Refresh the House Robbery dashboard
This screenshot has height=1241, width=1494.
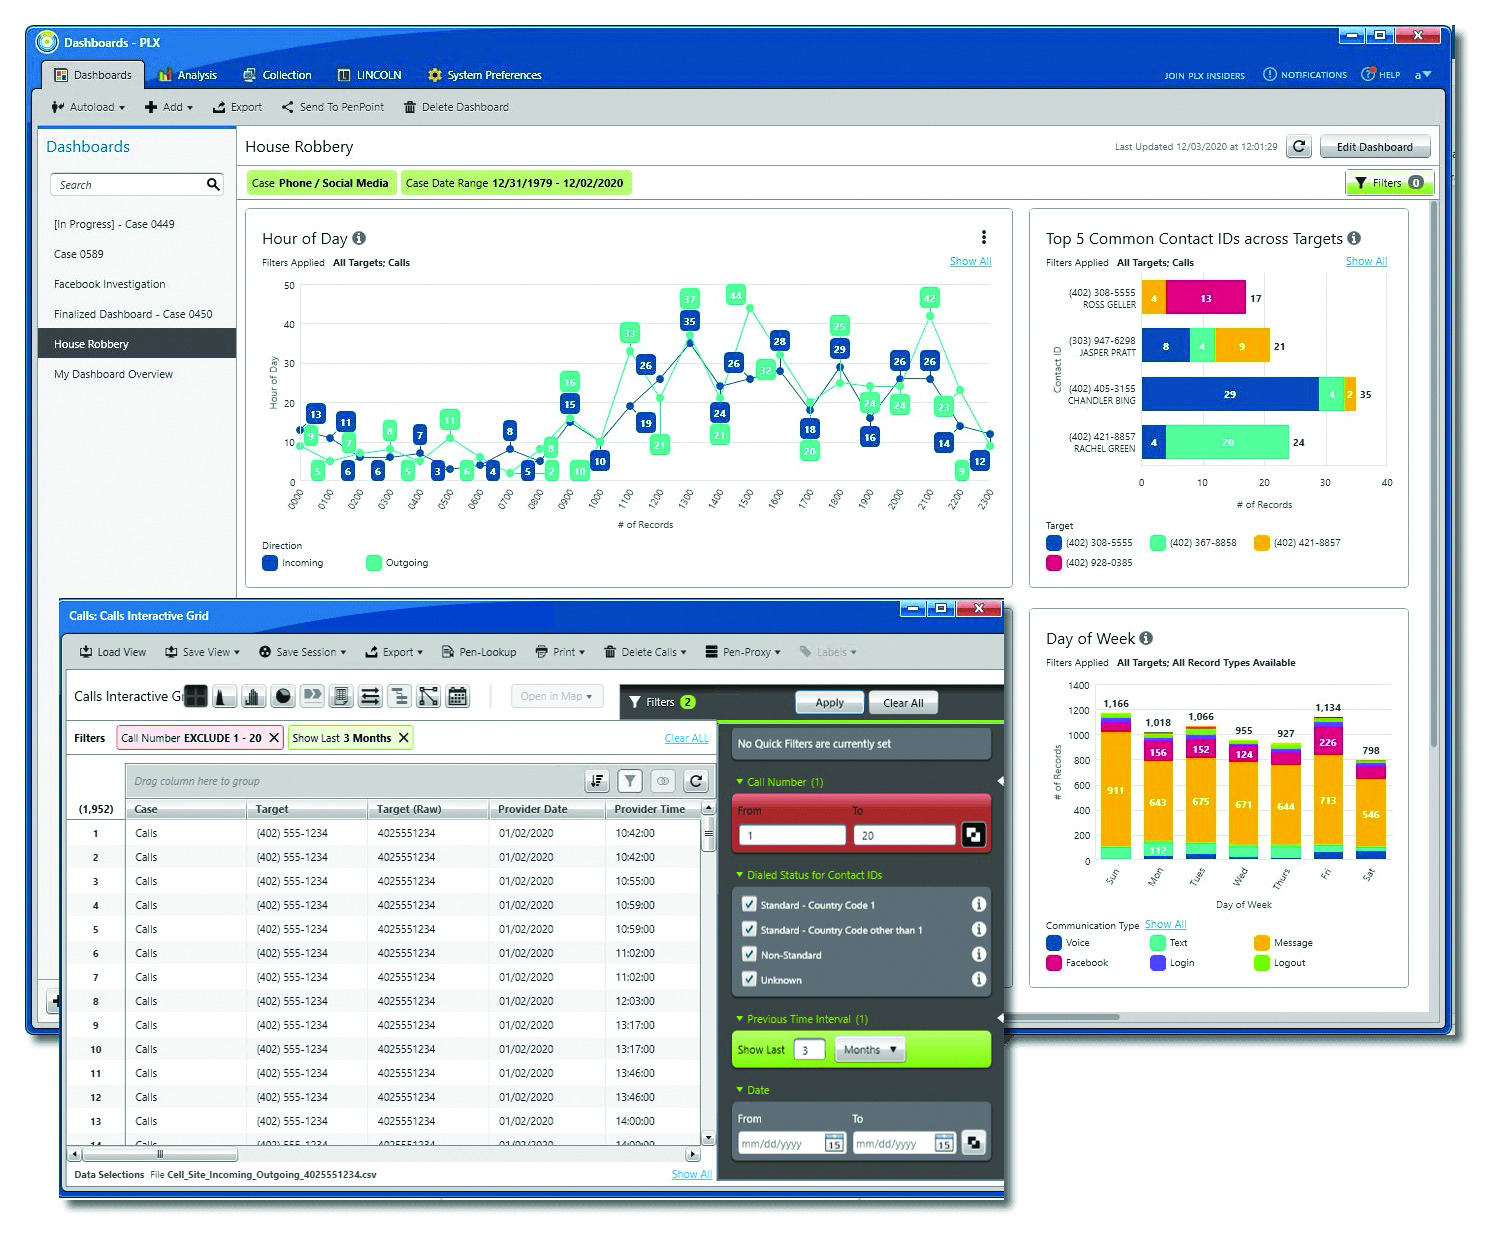1298,147
